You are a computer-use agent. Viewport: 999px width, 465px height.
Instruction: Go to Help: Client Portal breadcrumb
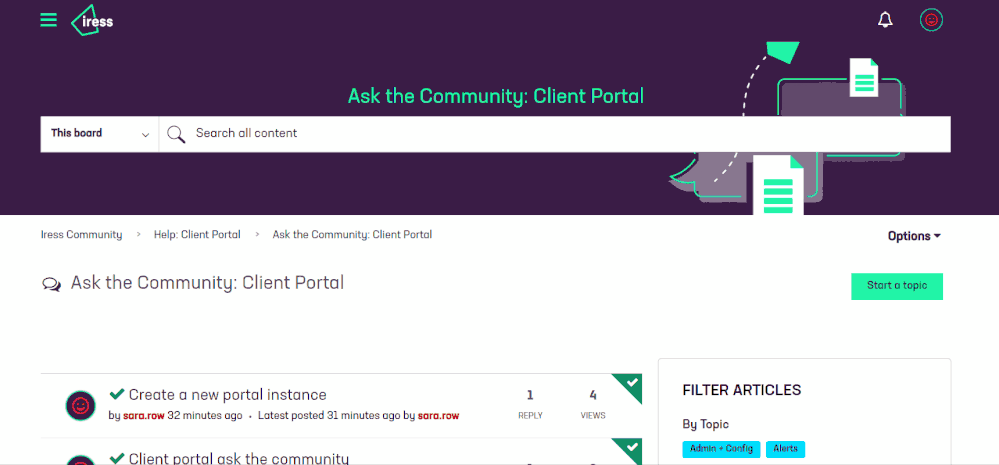click(197, 234)
